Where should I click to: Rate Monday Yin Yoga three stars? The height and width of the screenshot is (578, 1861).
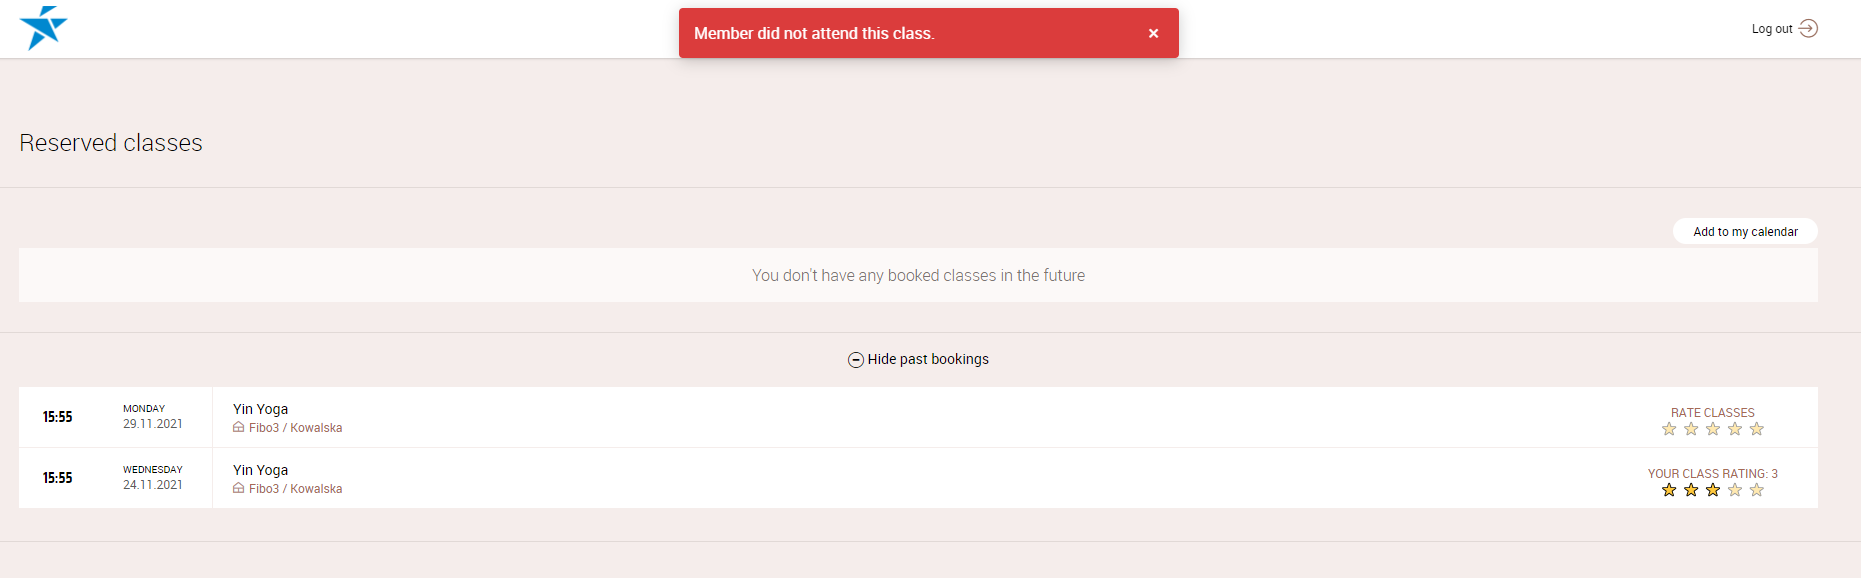click(x=1713, y=429)
